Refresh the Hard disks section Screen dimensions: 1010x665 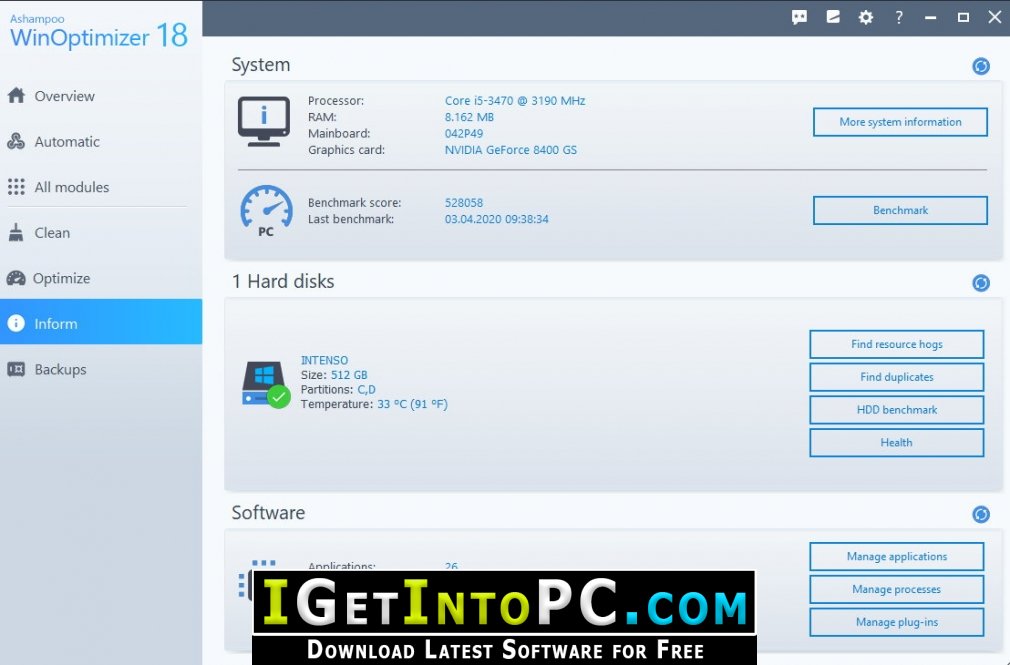[980, 283]
